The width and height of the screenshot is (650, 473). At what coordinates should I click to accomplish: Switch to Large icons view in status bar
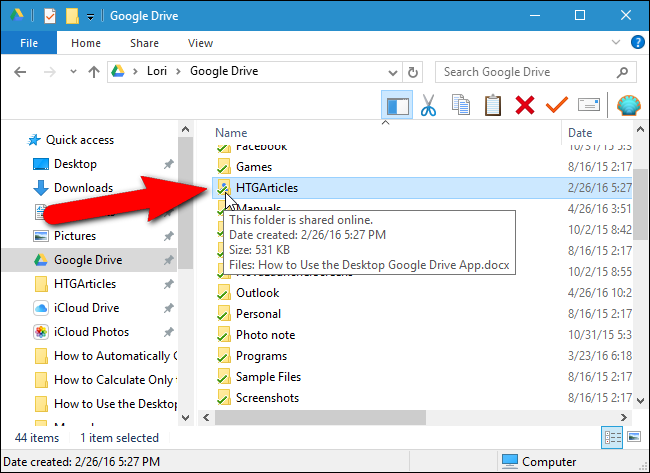pos(634,437)
